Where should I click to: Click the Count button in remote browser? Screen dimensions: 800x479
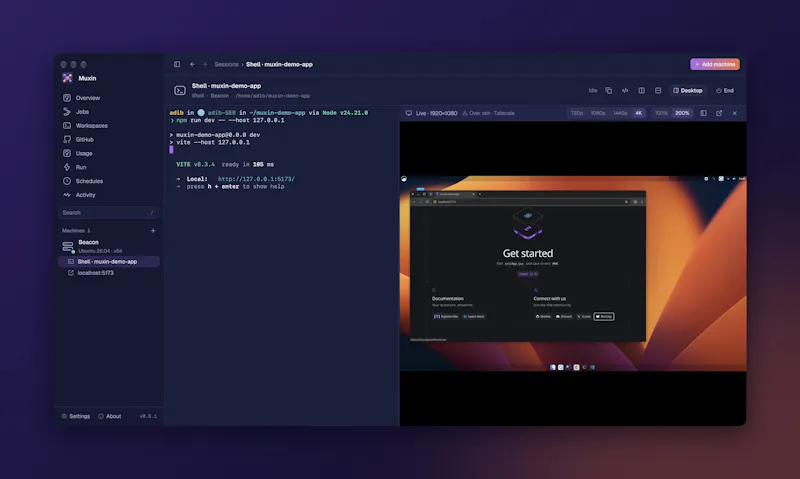528,274
